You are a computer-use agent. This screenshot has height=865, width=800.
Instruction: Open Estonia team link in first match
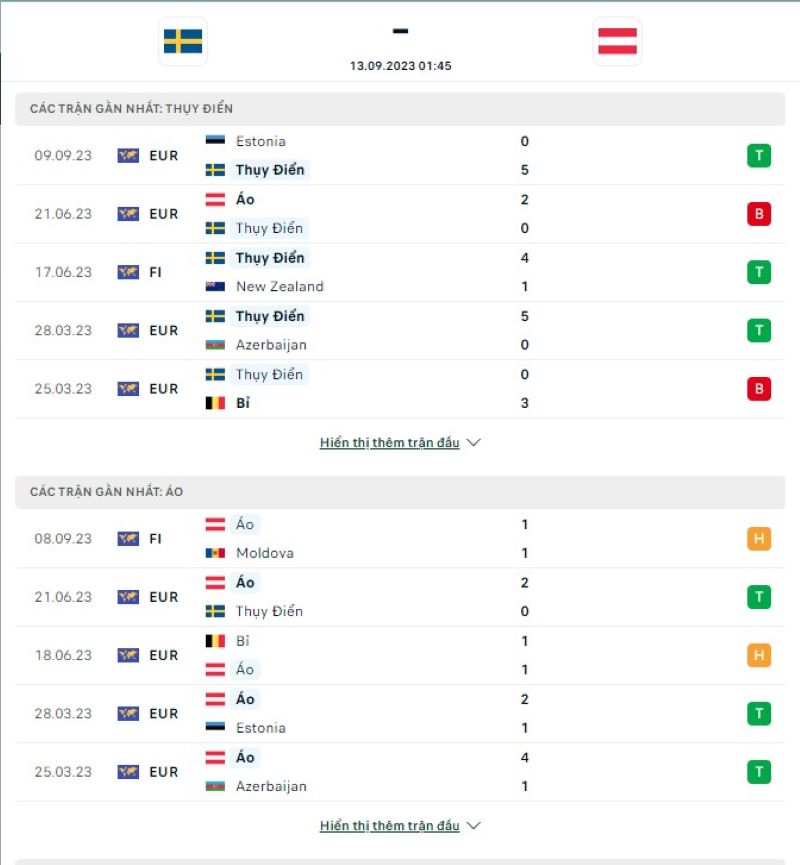coord(260,141)
